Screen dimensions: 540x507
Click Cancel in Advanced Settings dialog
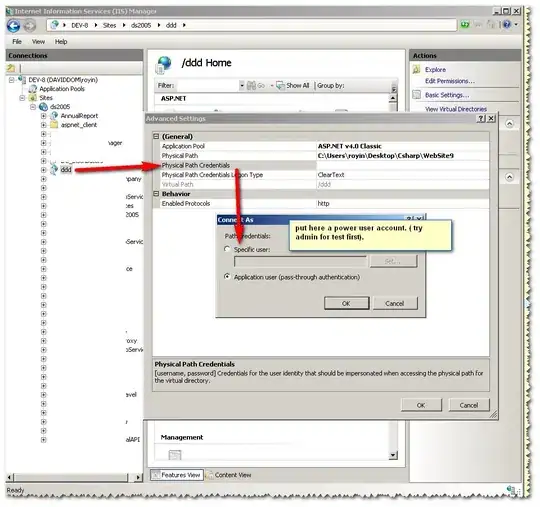point(469,405)
